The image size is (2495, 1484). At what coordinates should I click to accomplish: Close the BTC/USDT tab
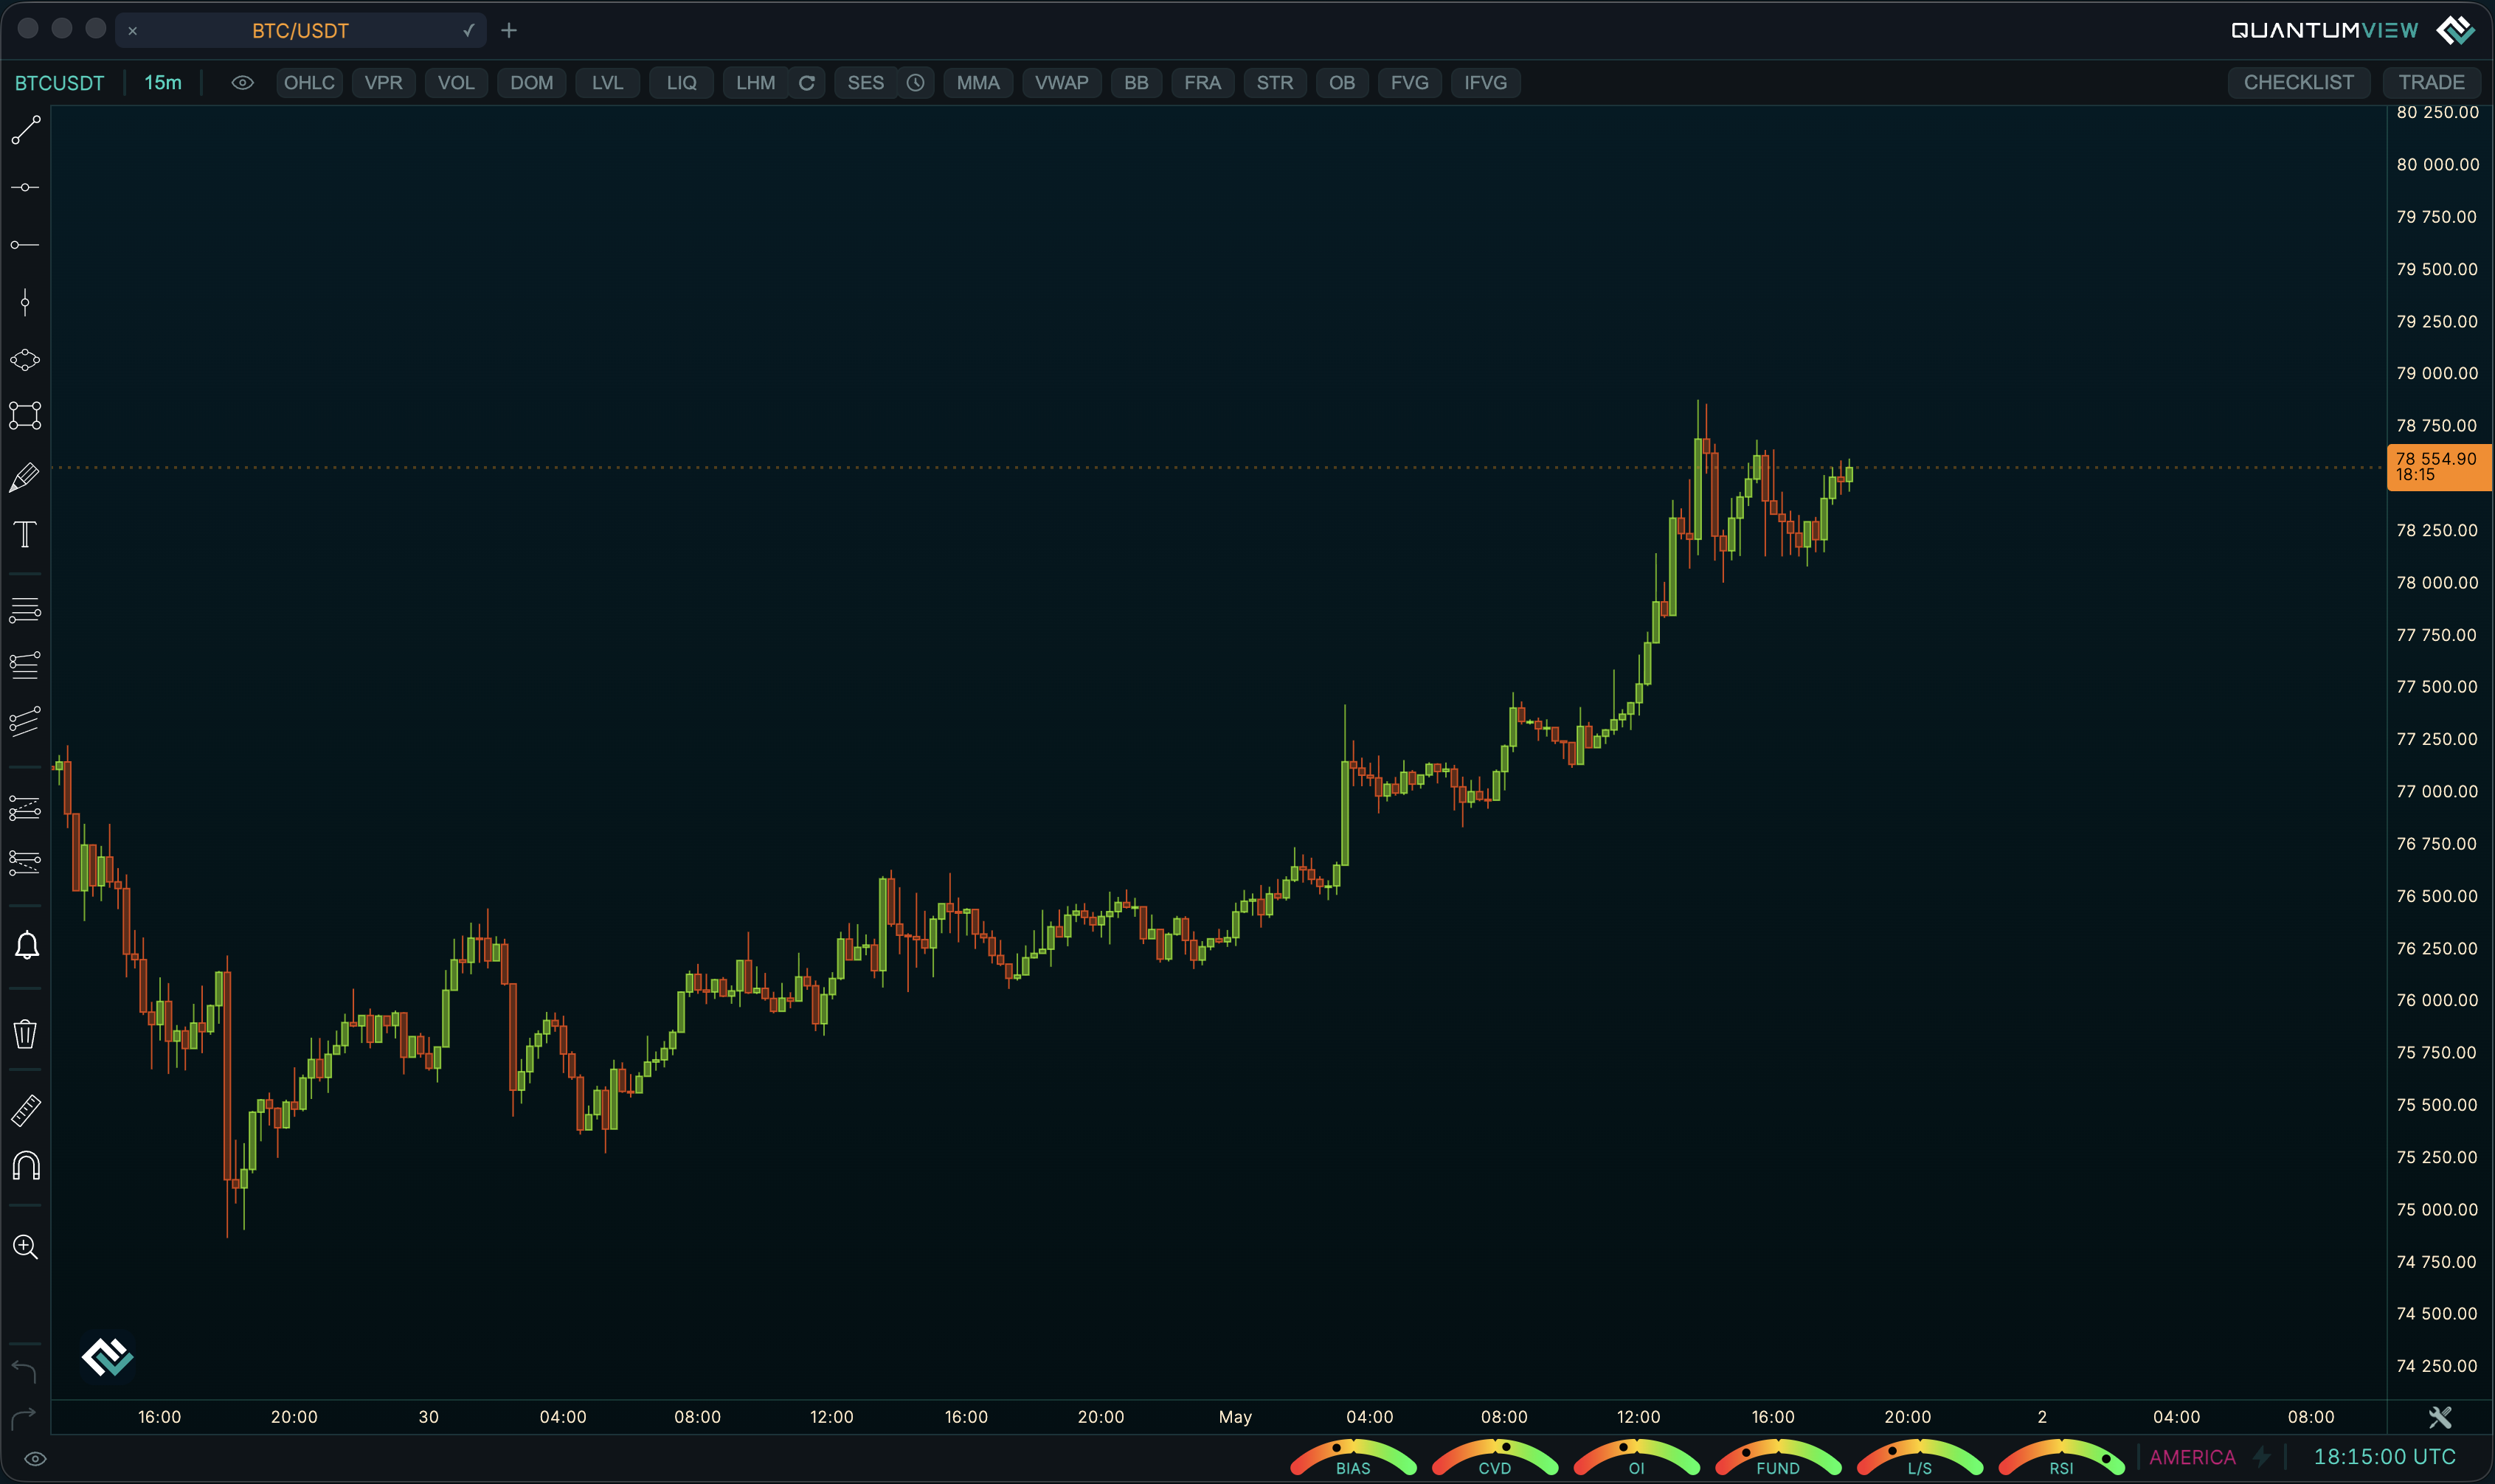pyautogui.click(x=132, y=31)
